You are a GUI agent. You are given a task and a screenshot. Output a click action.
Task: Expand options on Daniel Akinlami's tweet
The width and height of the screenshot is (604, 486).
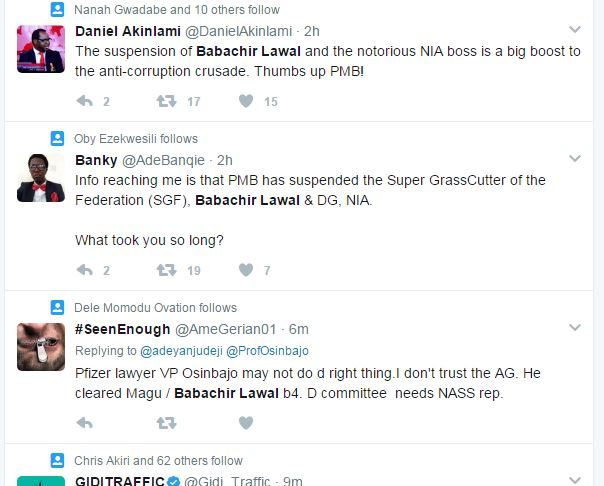(575, 30)
